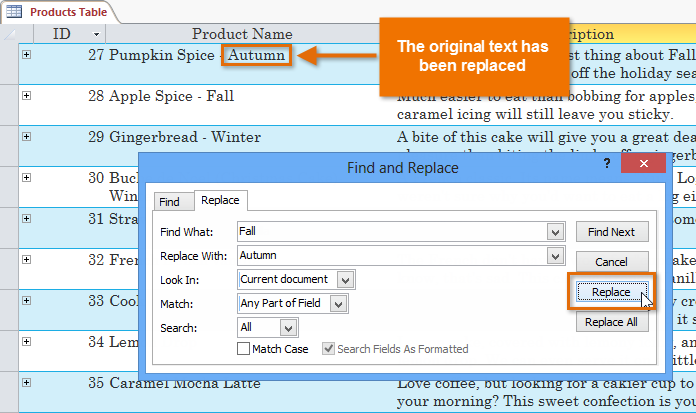Click the 'Apple Spice - Fall' cell
Image resolution: width=696 pixels, height=413 pixels.
tap(172, 96)
